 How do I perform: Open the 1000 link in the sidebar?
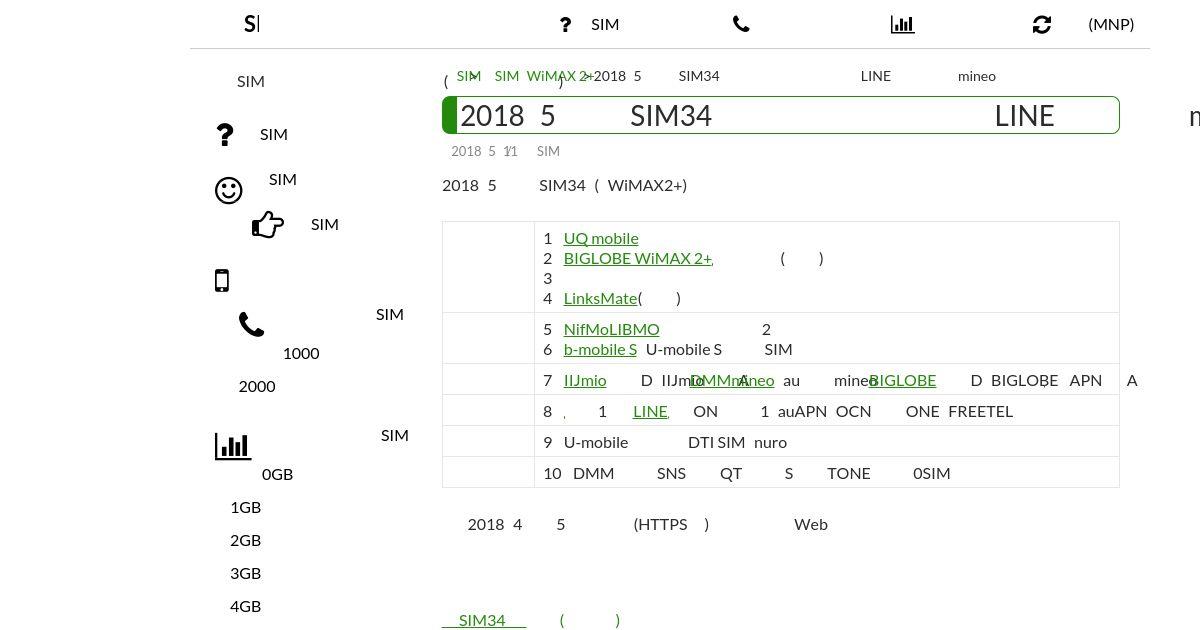301,353
